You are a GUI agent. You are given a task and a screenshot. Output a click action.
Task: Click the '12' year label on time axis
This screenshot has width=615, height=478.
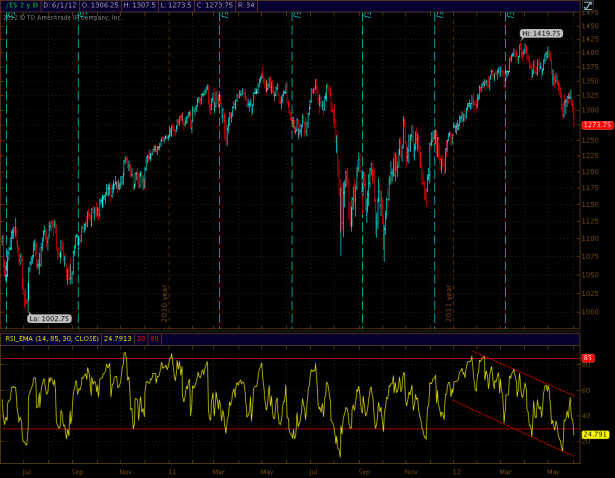click(455, 469)
